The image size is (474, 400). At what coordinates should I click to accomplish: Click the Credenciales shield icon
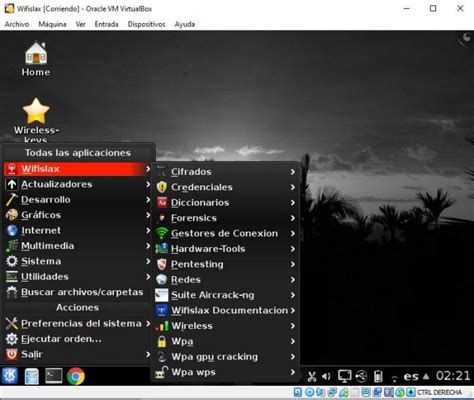(162, 187)
